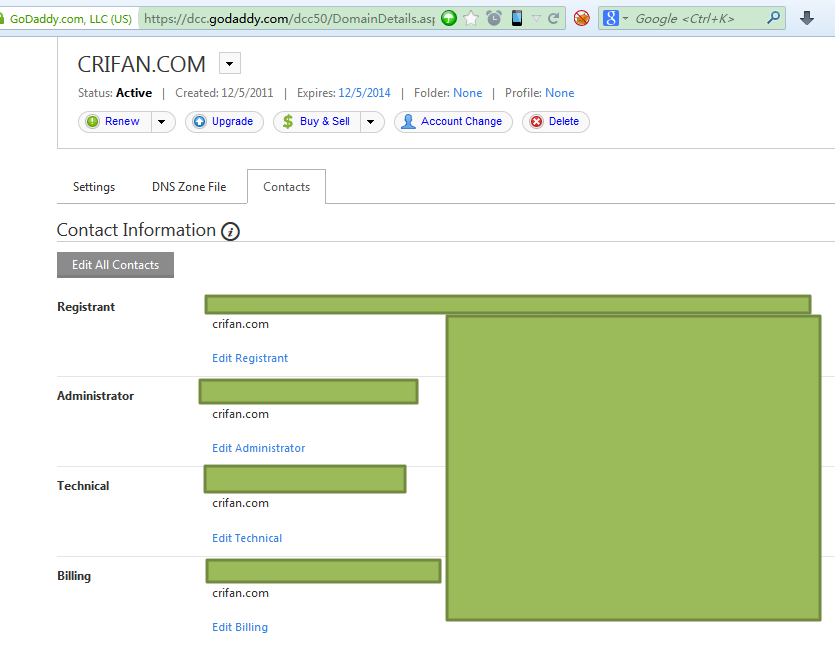Click the Profile None link
Screen dimensions: 835x648
(x=560, y=93)
